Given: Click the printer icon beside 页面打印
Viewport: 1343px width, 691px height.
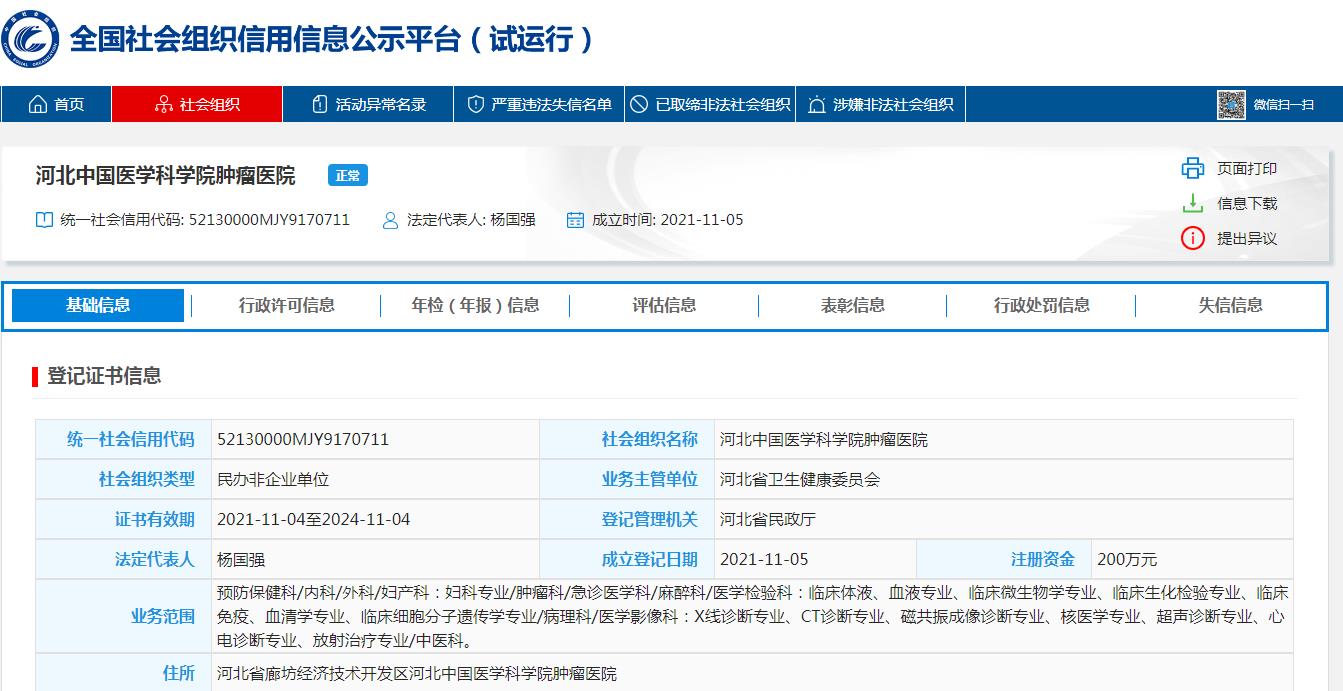Looking at the screenshot, I should [x=1193, y=168].
